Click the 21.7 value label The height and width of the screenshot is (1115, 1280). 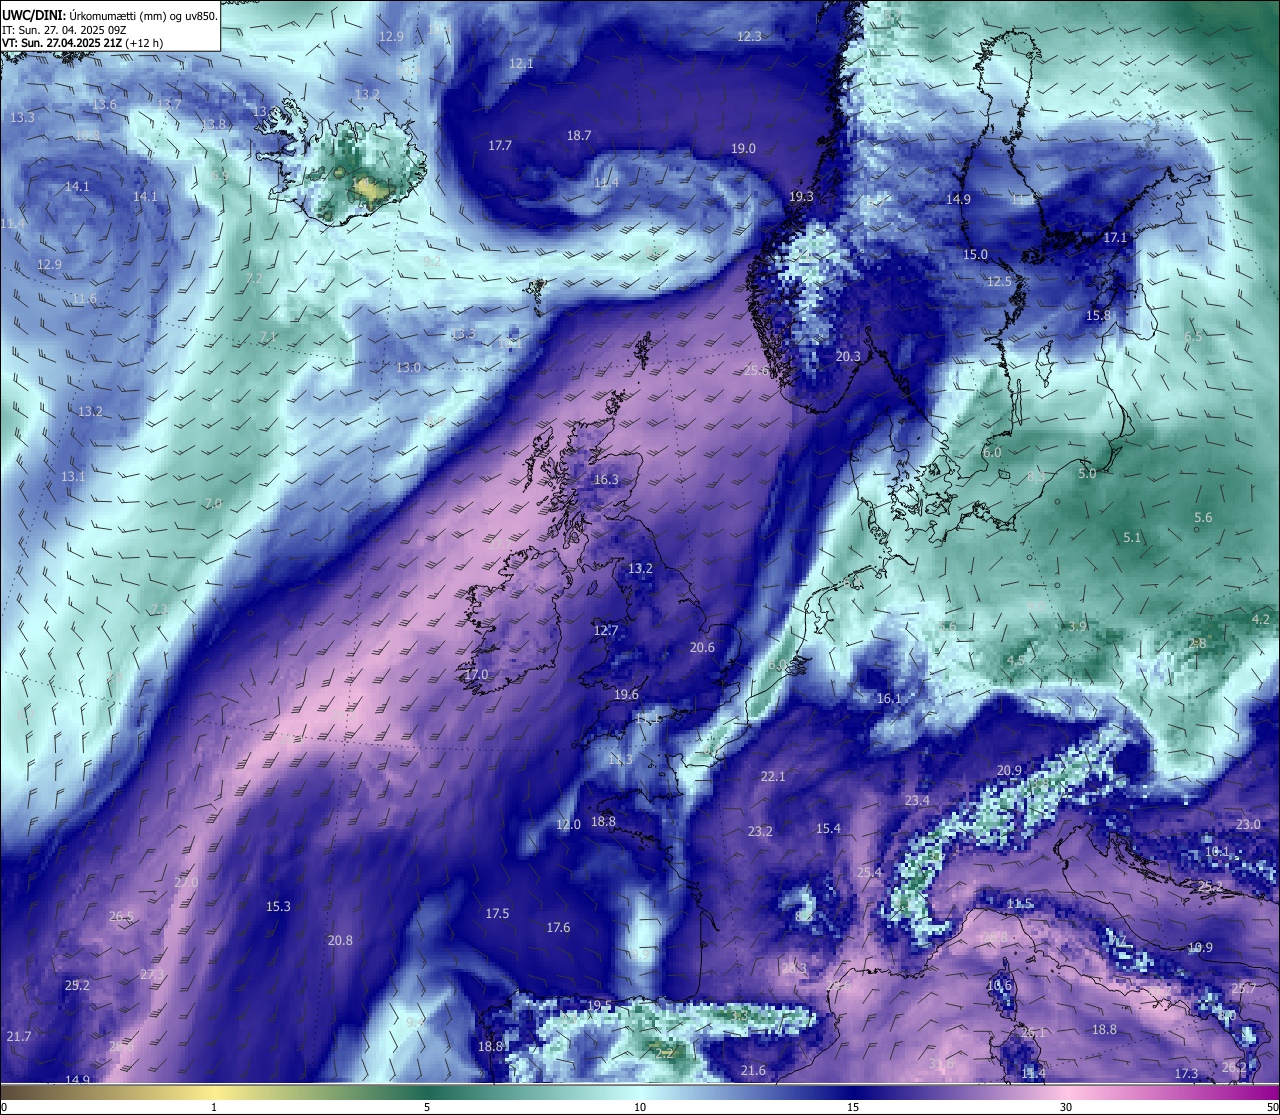[x=19, y=1036]
